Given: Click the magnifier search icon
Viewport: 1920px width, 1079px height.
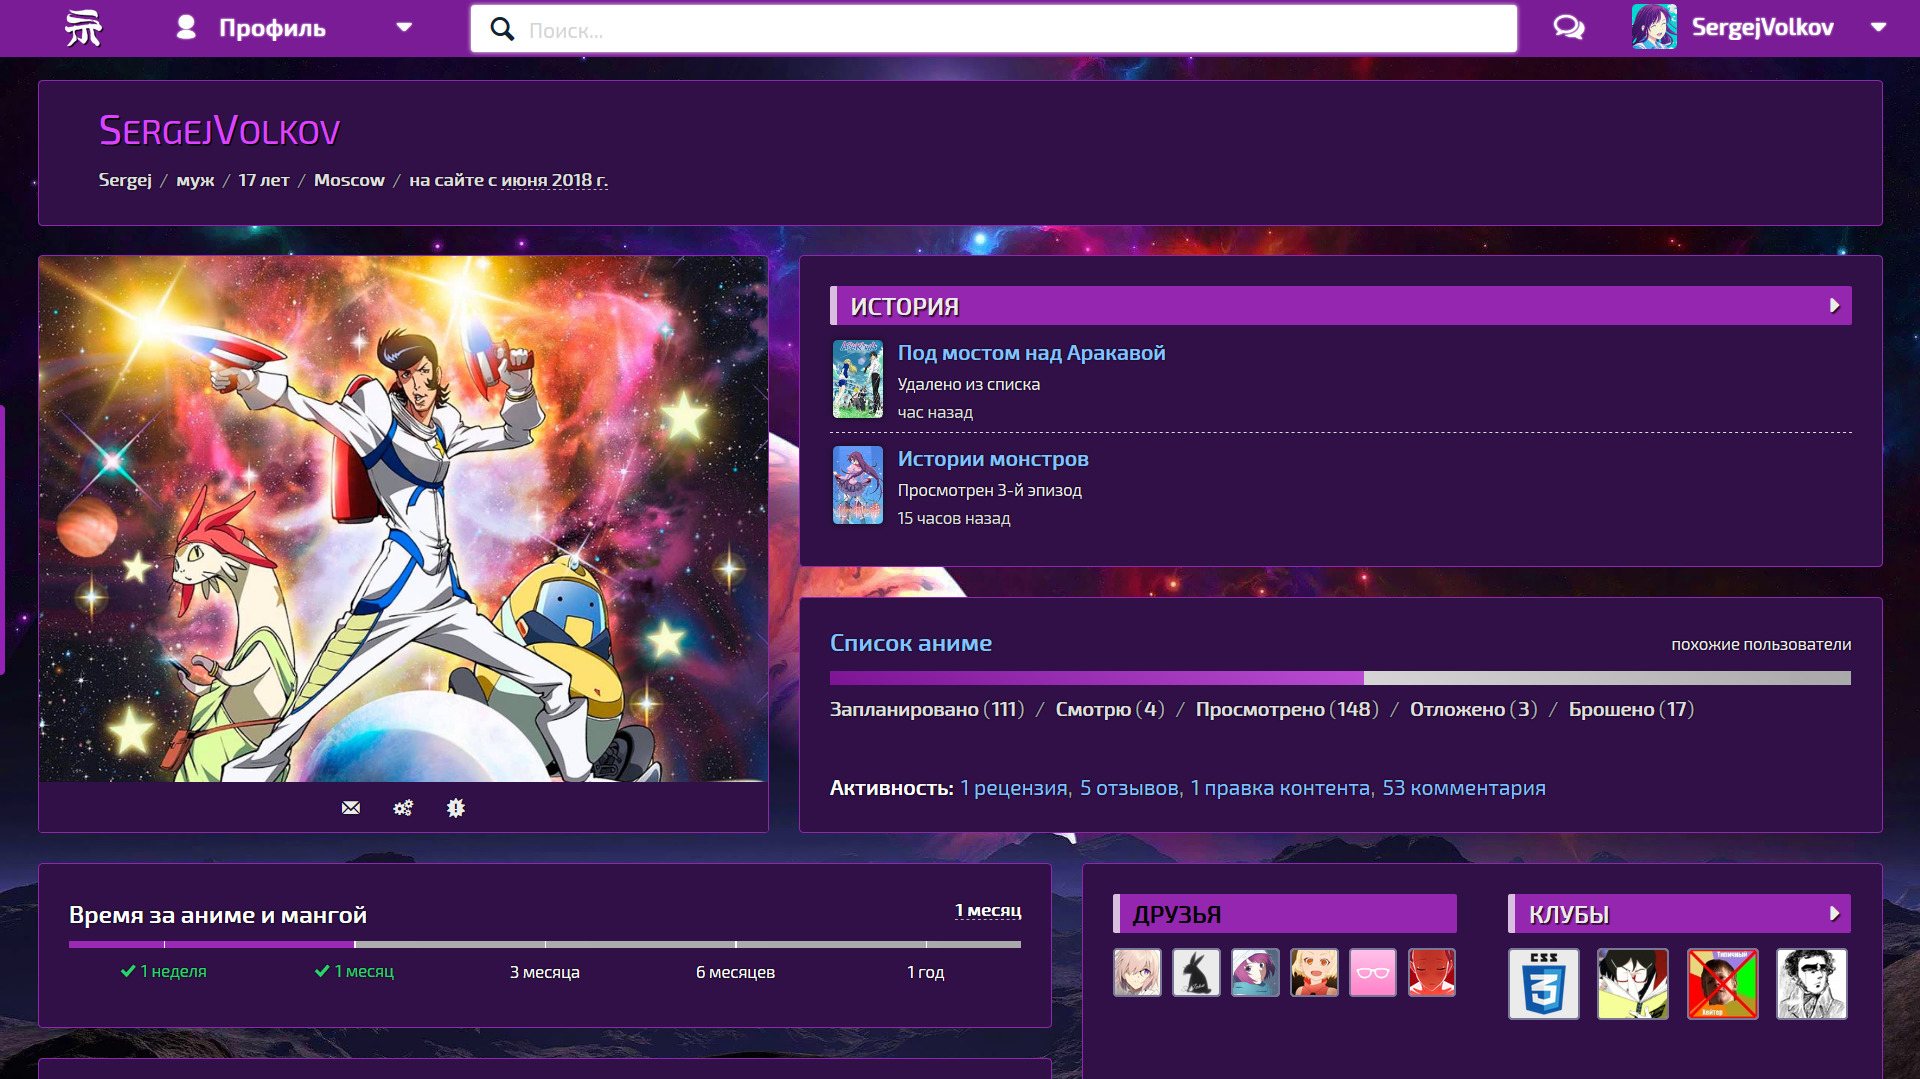Looking at the screenshot, I should [502, 29].
